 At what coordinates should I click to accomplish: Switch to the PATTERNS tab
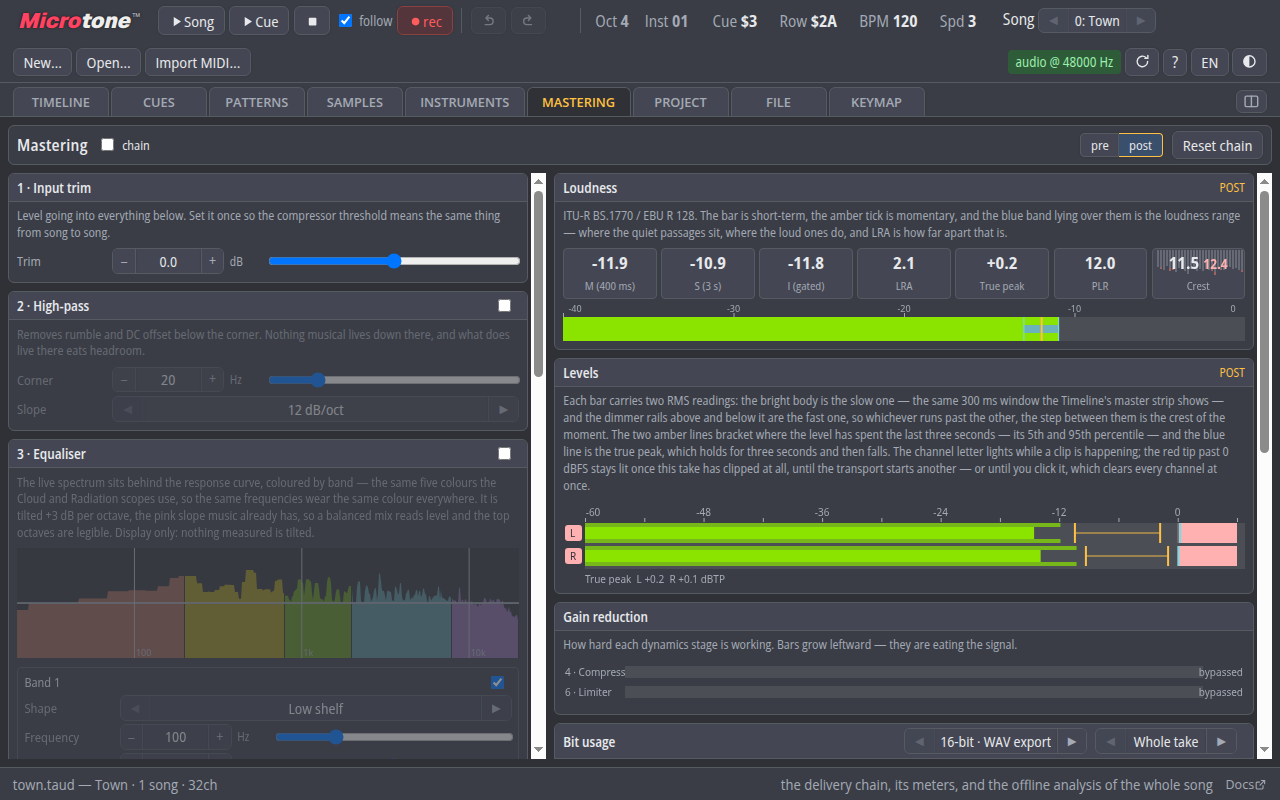256,102
